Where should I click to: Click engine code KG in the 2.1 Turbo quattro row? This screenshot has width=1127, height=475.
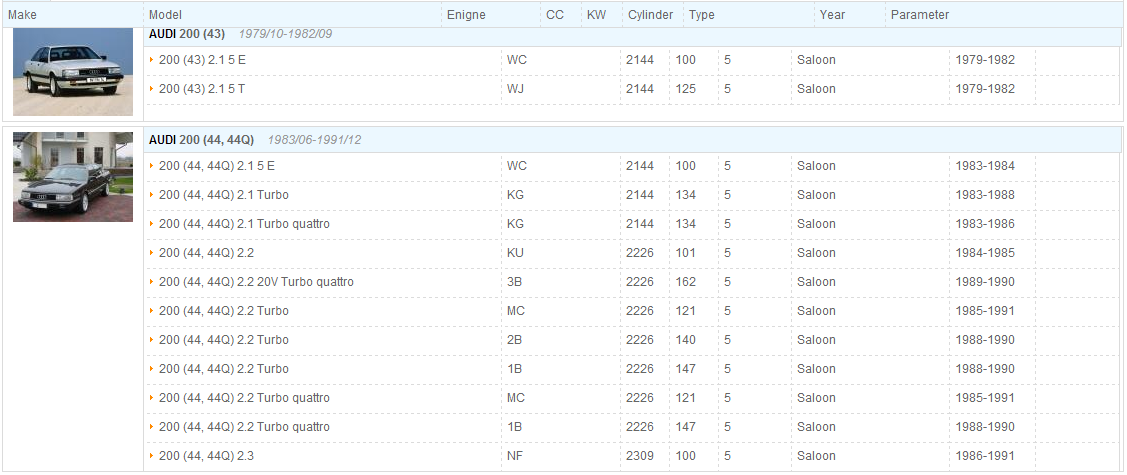(515, 224)
